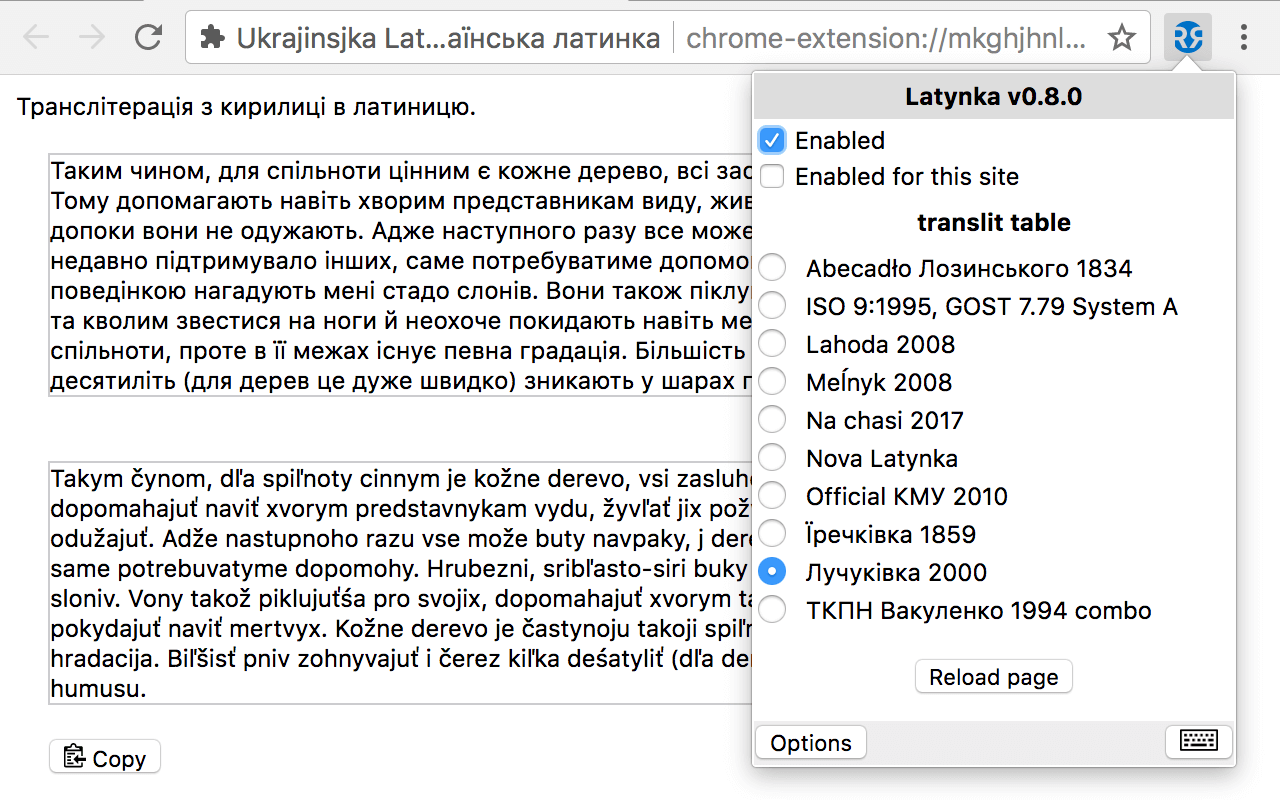The height and width of the screenshot is (800, 1280).
Task: Click the forward navigation arrow
Action: [x=92, y=38]
